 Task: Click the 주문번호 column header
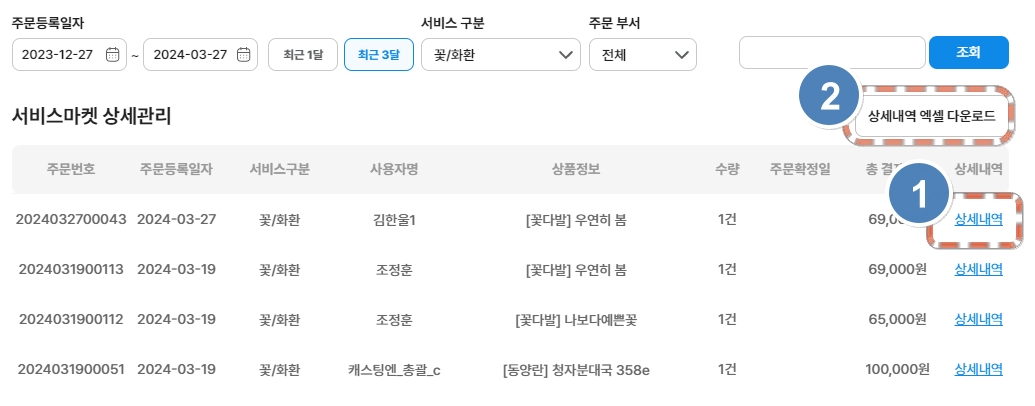pos(70,169)
